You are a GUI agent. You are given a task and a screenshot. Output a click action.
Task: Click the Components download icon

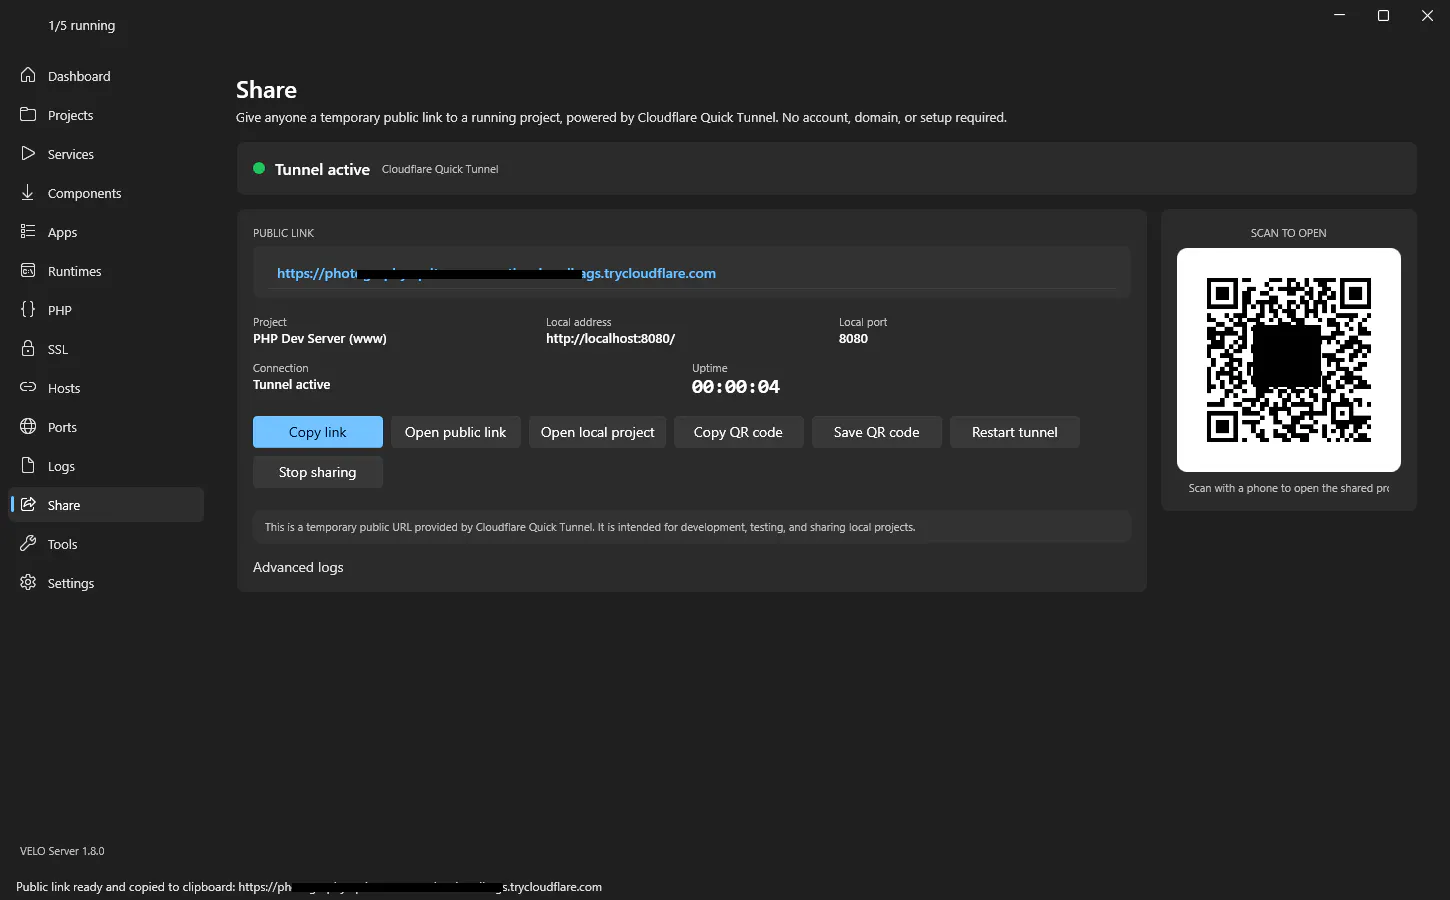click(28, 193)
